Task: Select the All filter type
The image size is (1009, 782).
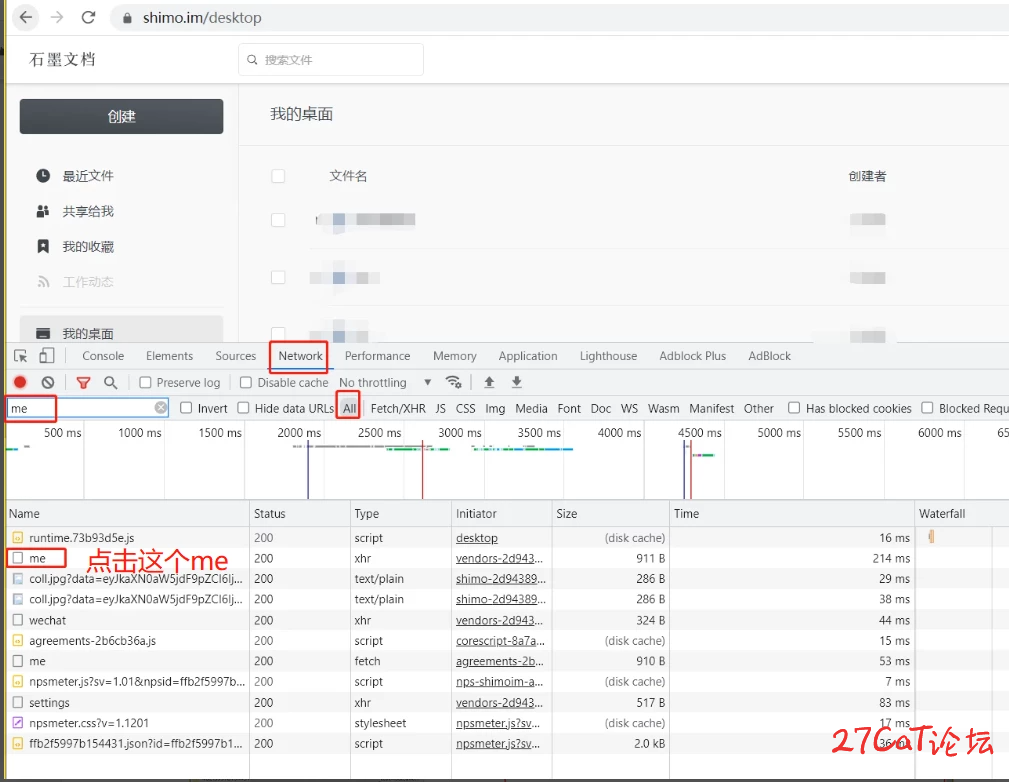Action: point(349,408)
